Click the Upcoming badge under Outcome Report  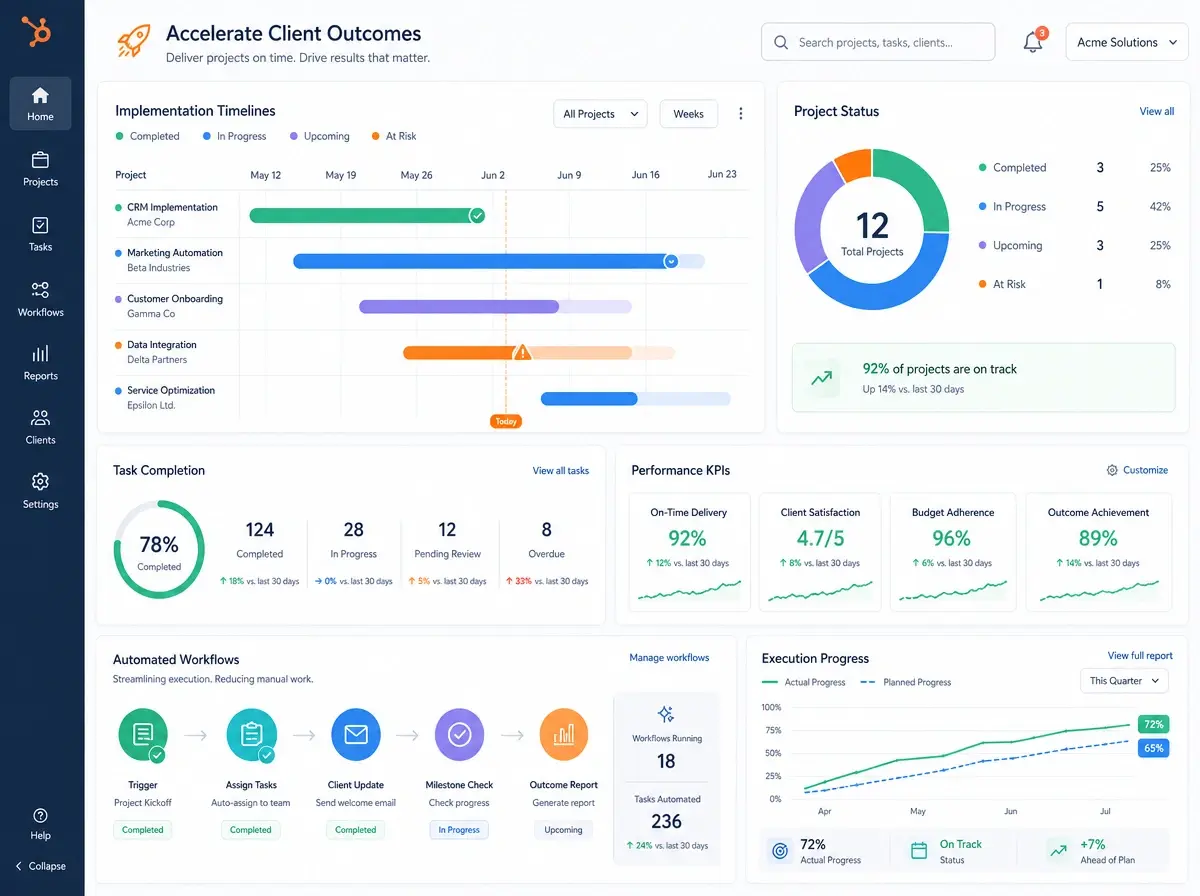click(x=563, y=830)
